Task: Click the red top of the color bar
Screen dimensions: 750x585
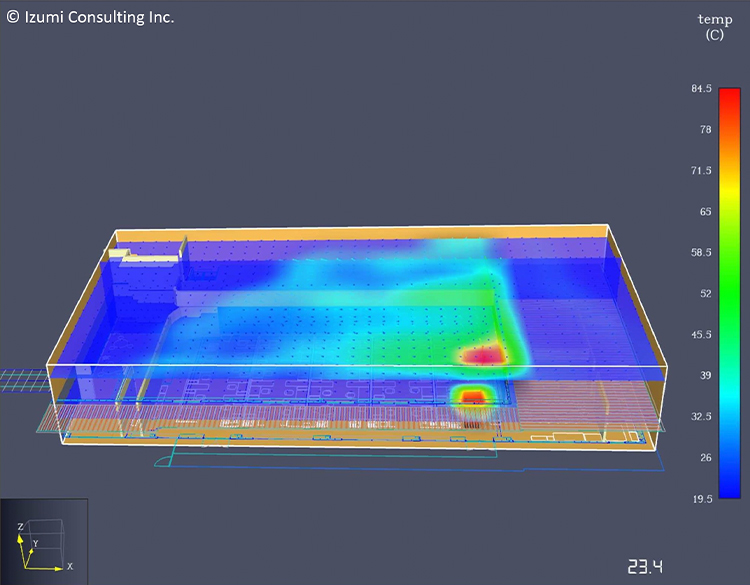Action: (x=712, y=98)
